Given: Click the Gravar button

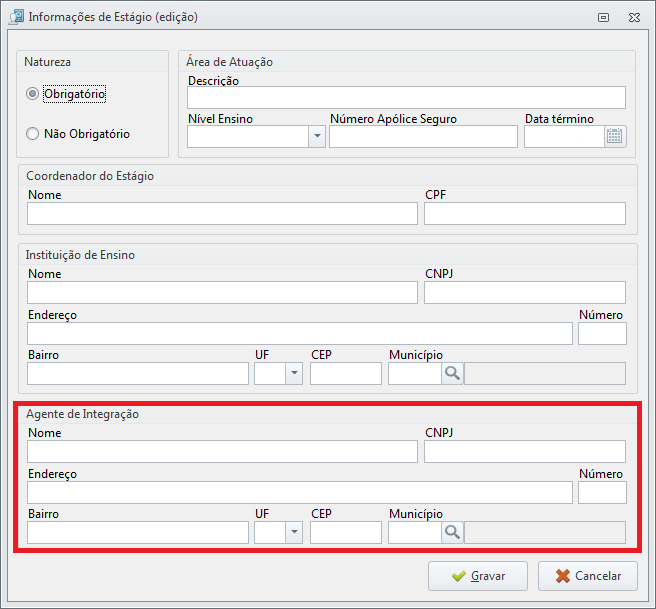Looking at the screenshot, I should click(478, 576).
